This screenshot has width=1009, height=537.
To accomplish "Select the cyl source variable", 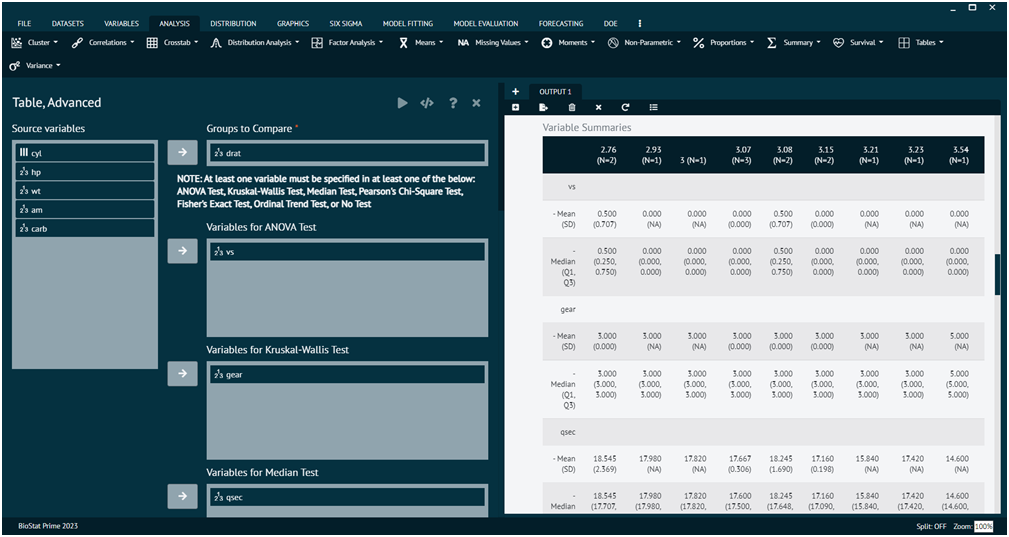I will pos(85,153).
